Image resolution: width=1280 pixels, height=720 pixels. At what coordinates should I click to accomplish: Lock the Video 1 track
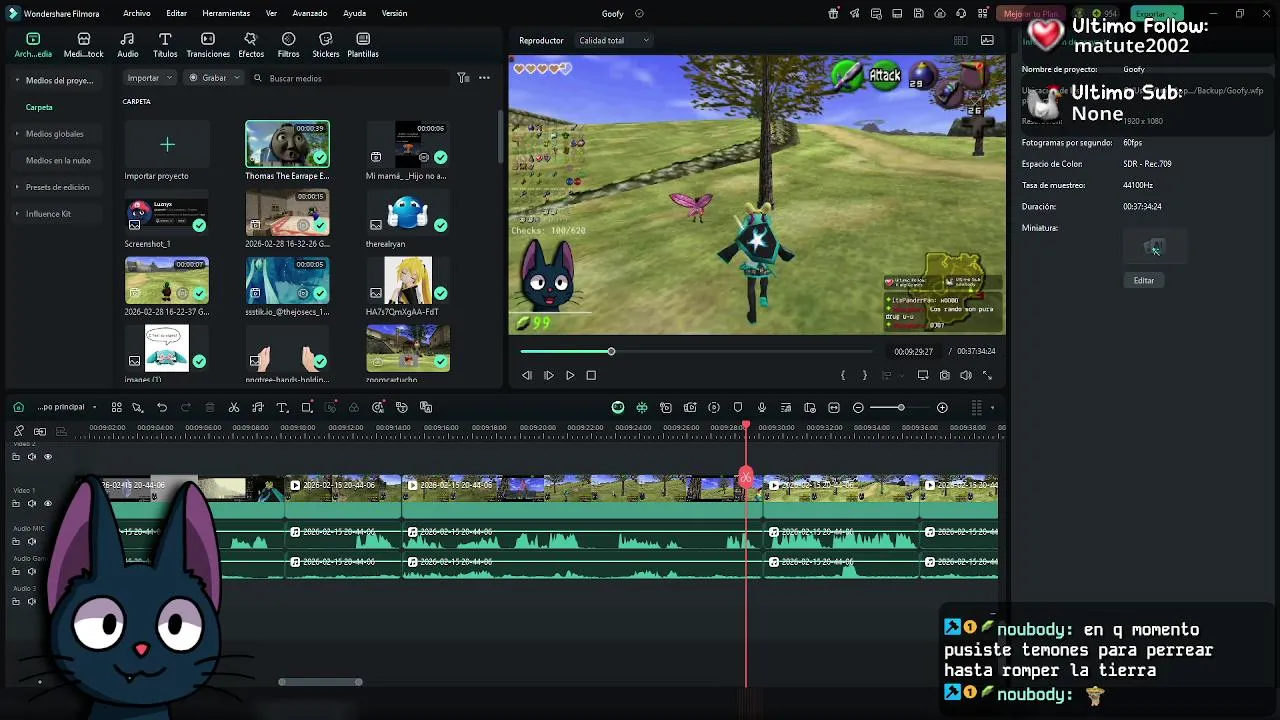16,504
